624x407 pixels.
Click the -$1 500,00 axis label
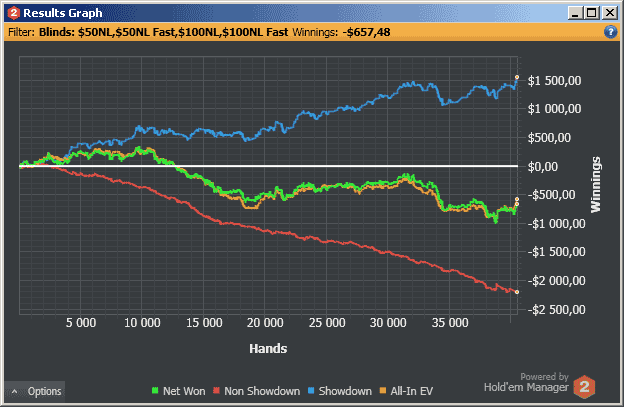pyautogui.click(x=556, y=252)
